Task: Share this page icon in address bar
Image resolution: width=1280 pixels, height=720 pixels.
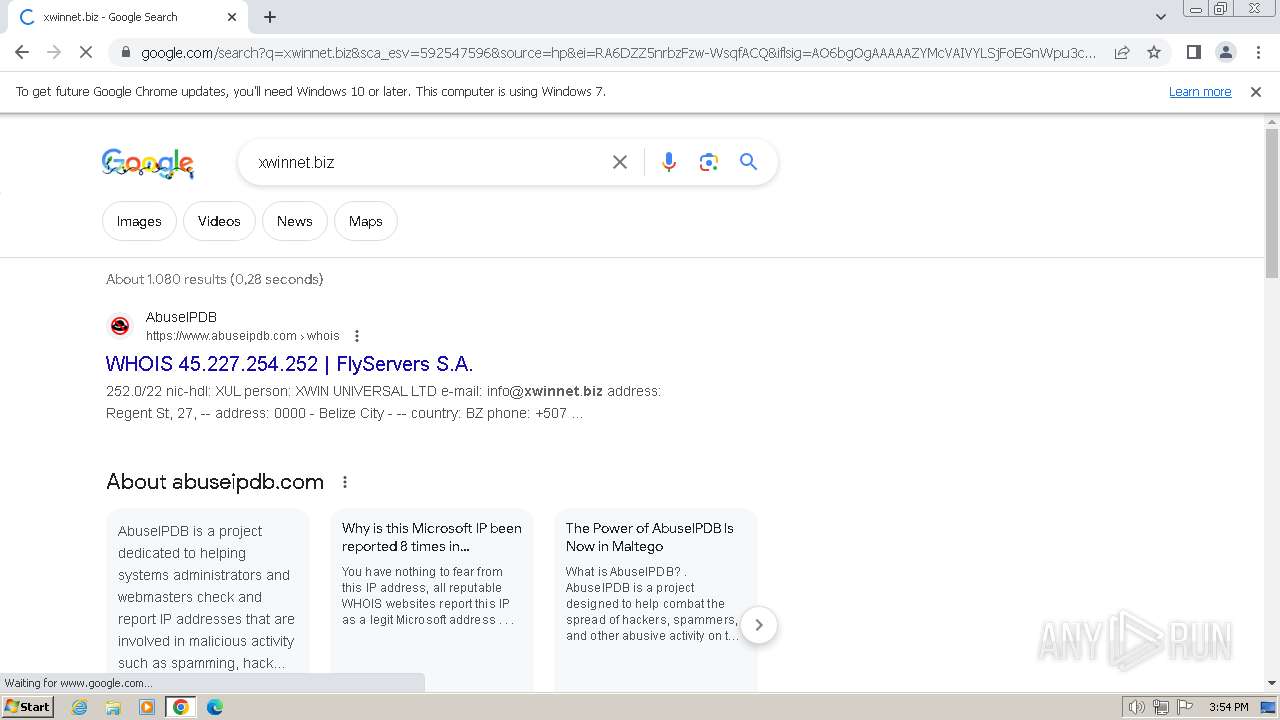Action: point(1122,52)
